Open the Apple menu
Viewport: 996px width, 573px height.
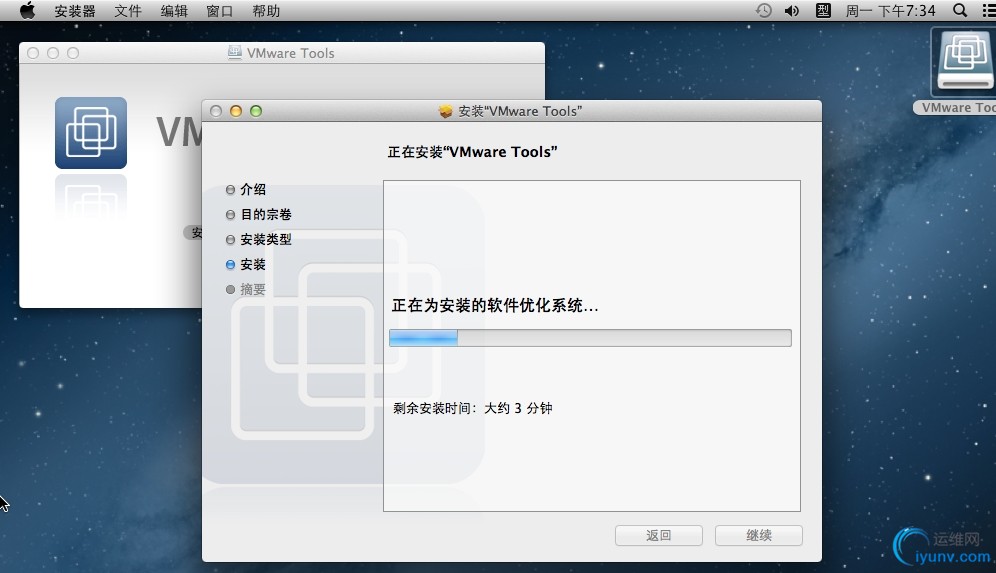tap(27, 11)
